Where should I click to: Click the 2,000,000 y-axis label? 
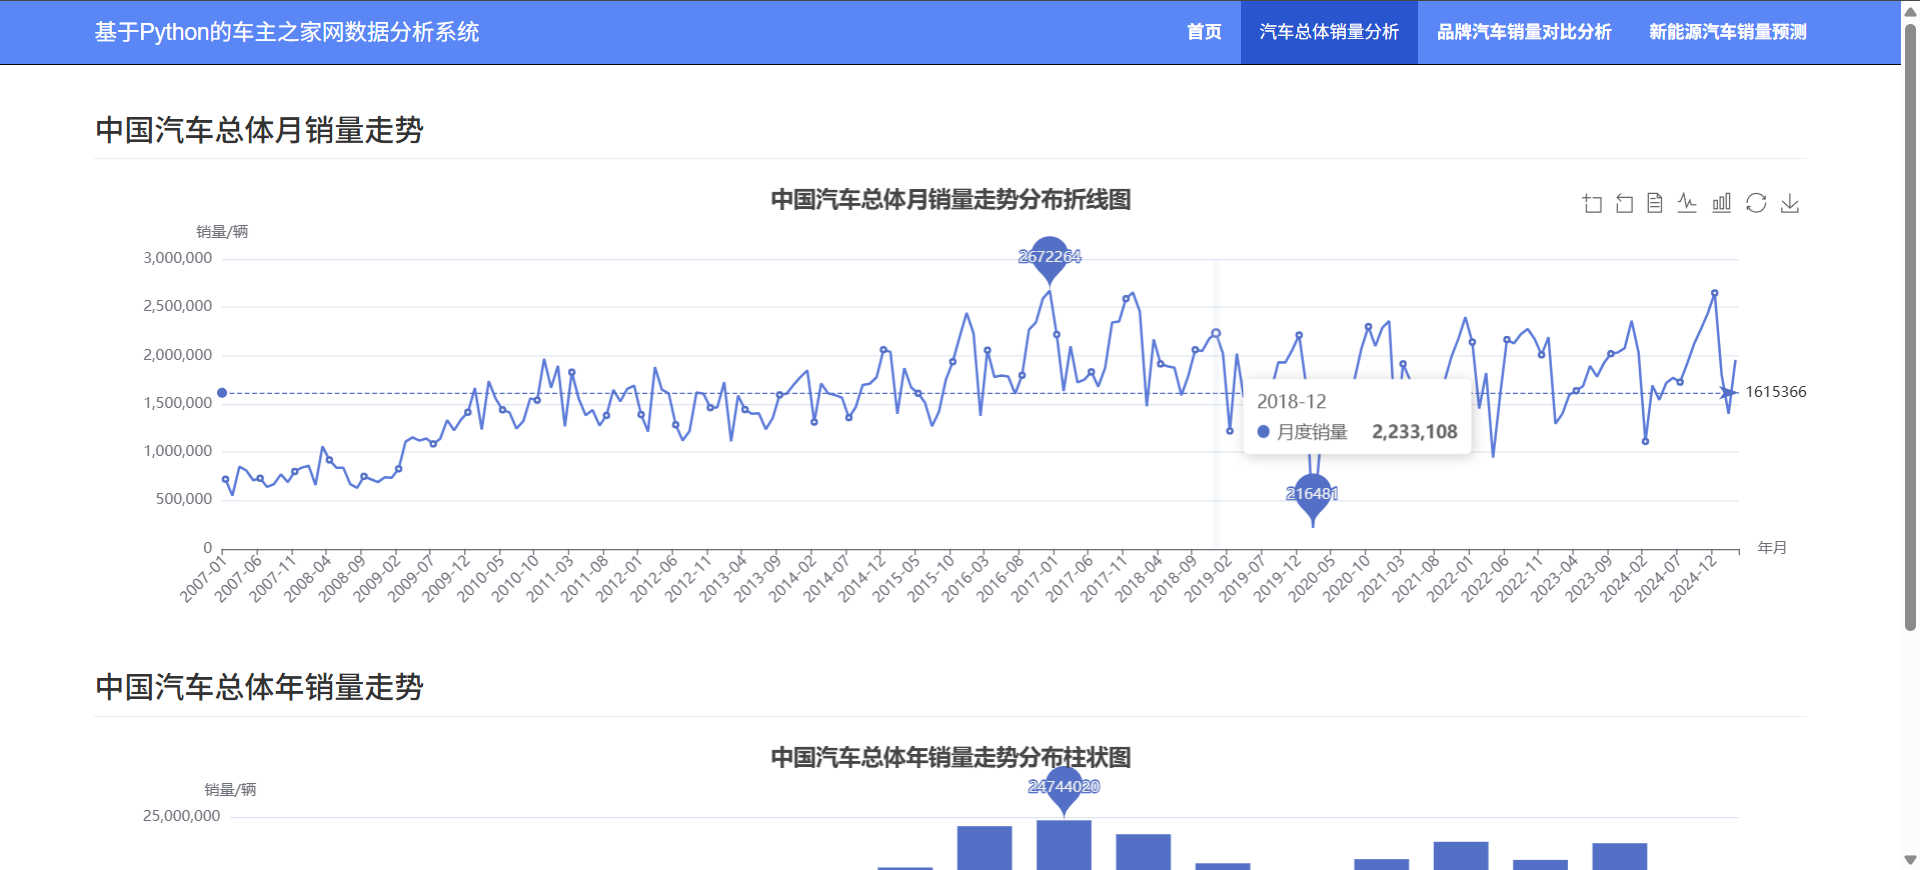[x=178, y=355]
